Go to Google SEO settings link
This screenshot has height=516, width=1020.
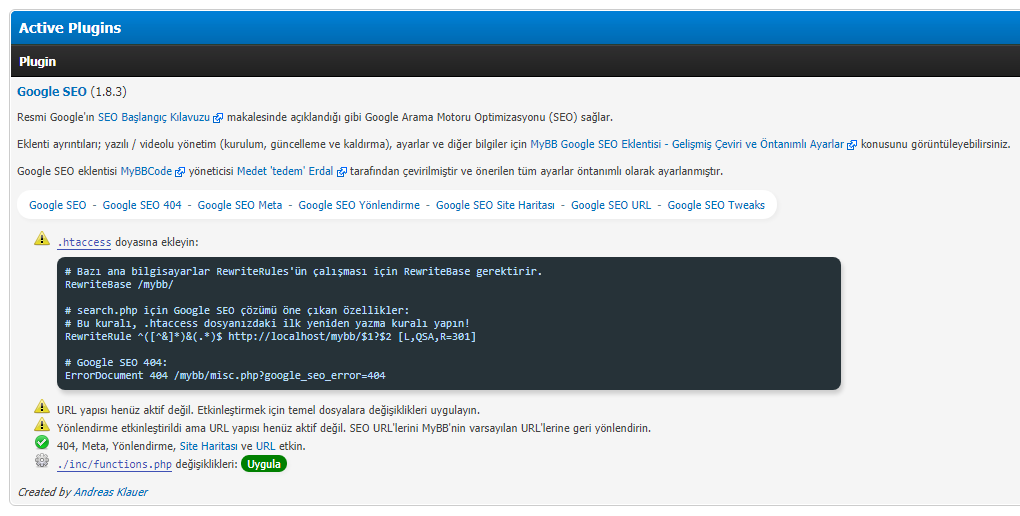(x=57, y=205)
